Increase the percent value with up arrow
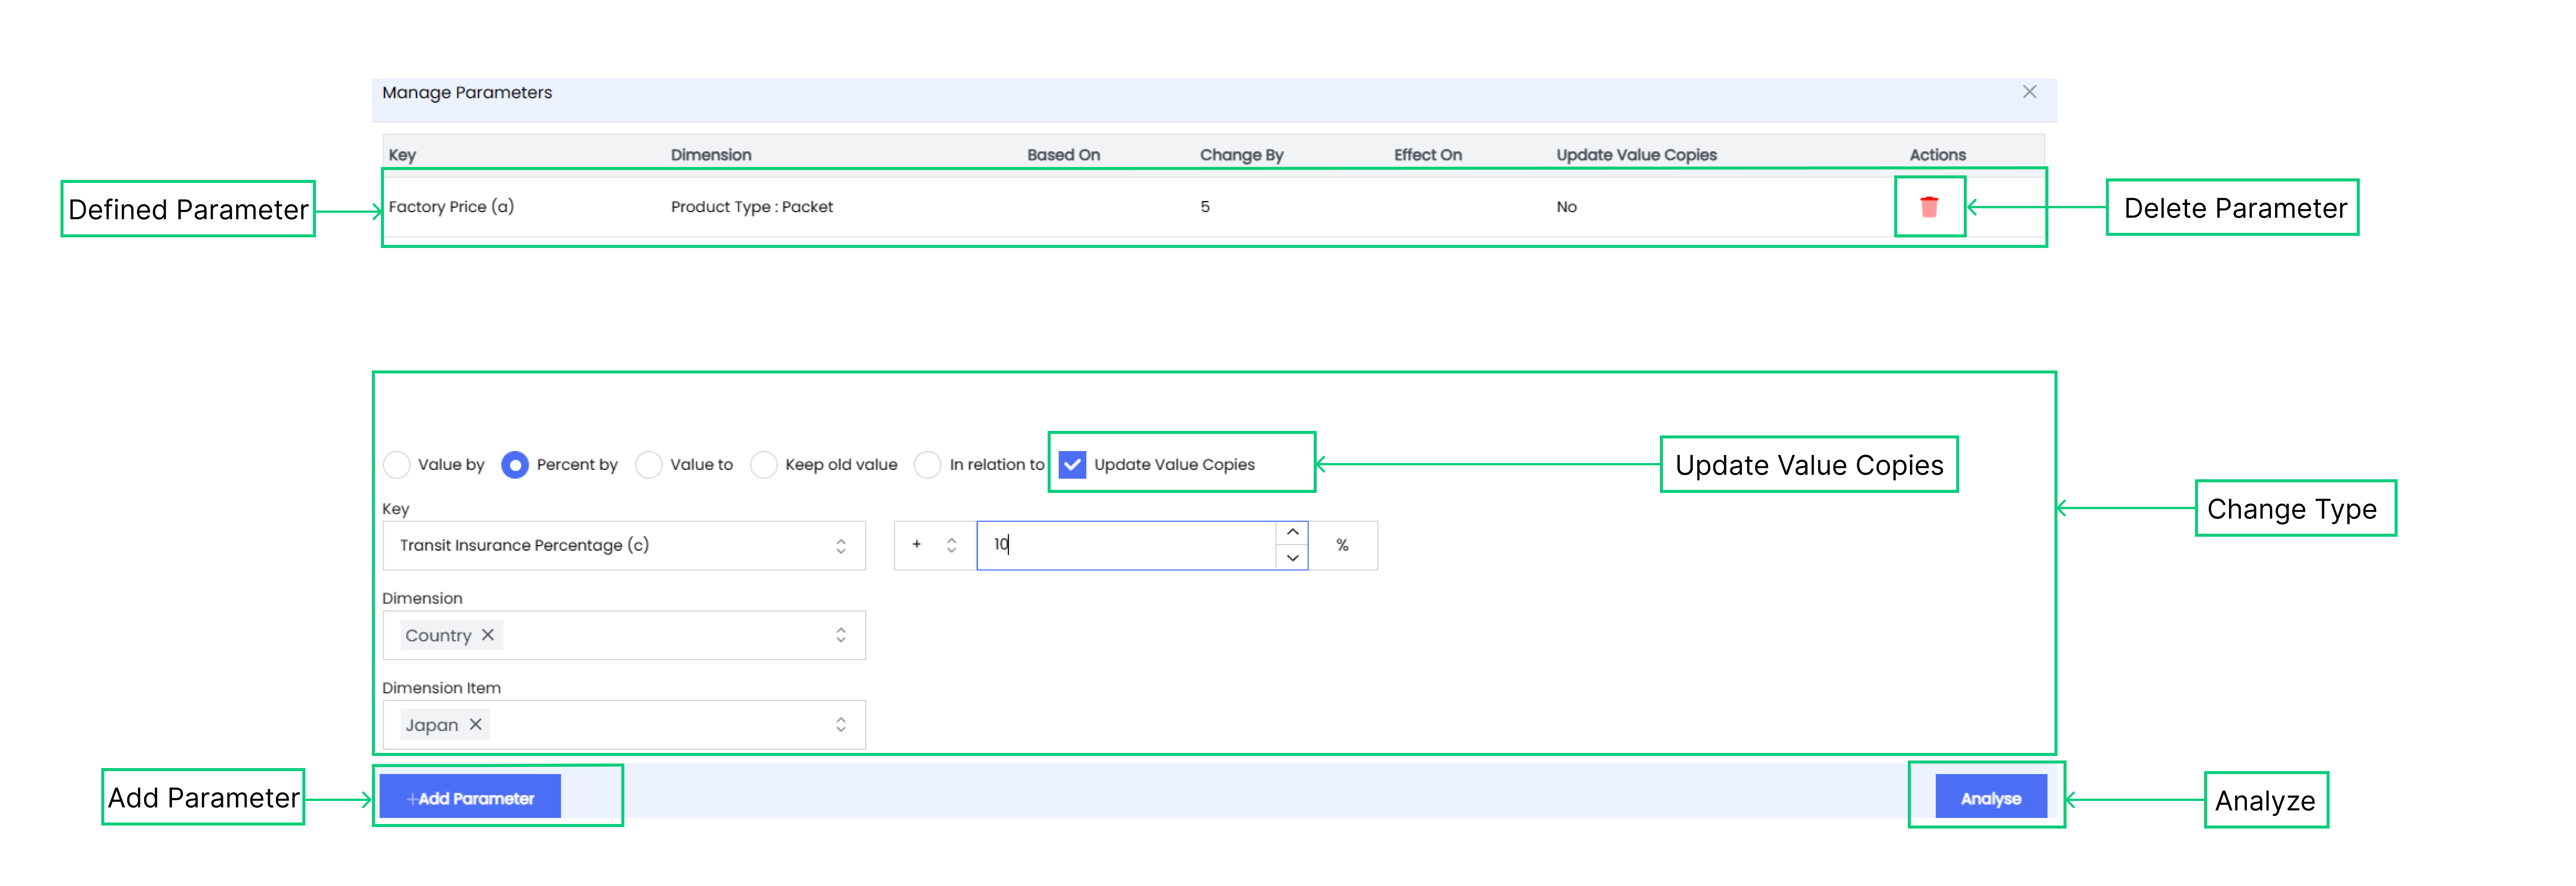Image resolution: width=2576 pixels, height=886 pixels. click(1292, 533)
